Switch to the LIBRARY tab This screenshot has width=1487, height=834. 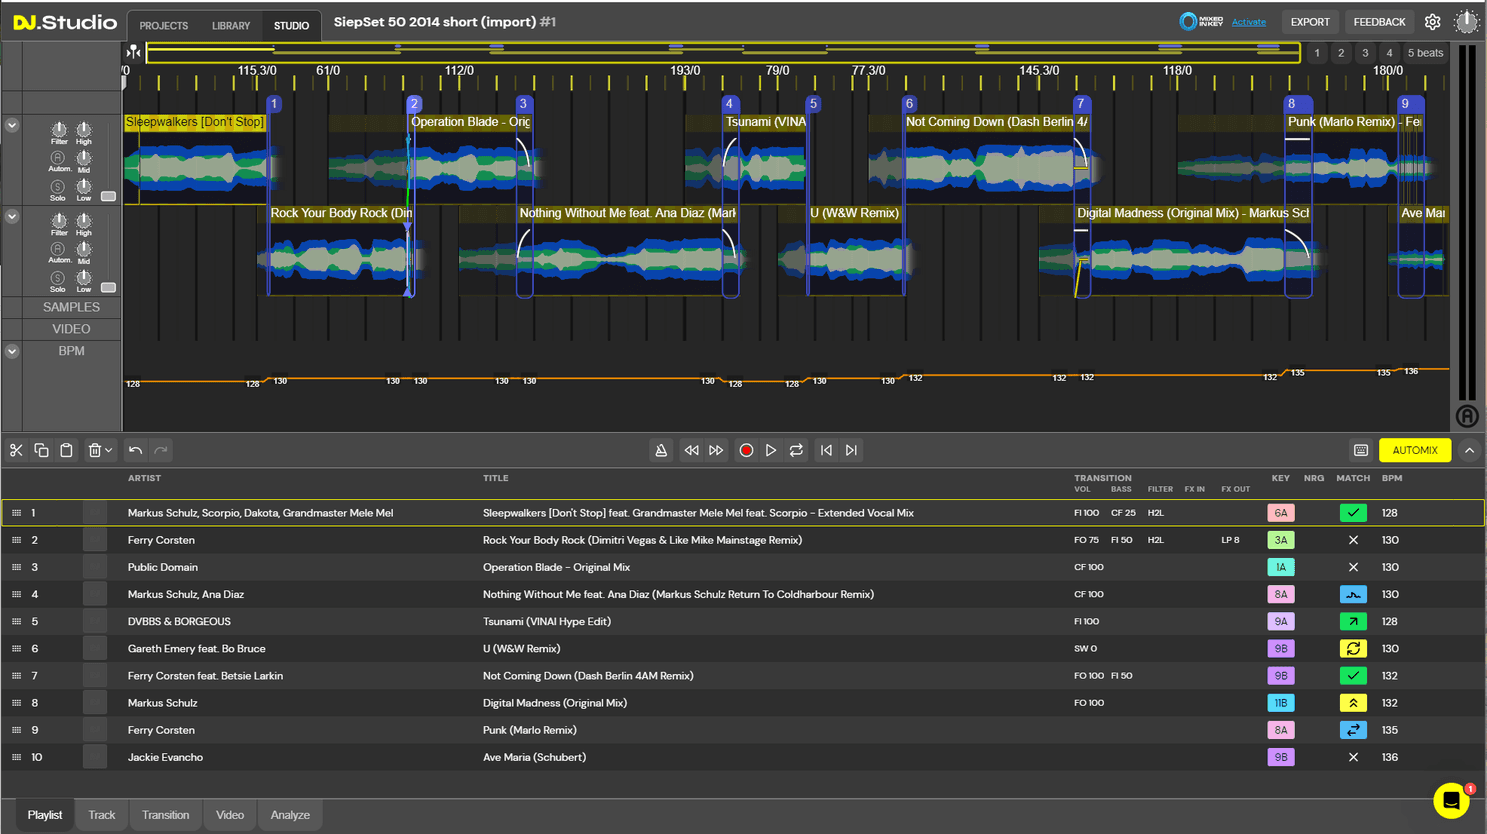point(231,25)
